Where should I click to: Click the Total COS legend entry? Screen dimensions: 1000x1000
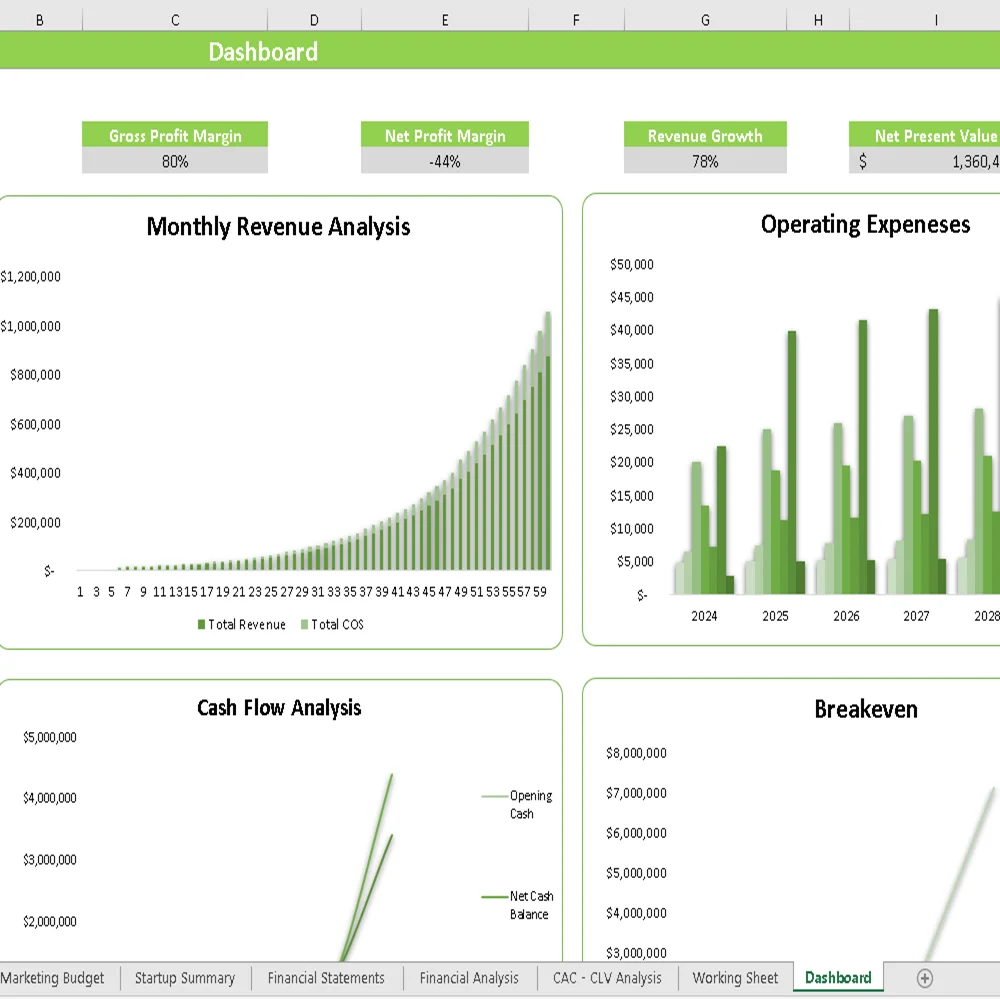[336, 624]
